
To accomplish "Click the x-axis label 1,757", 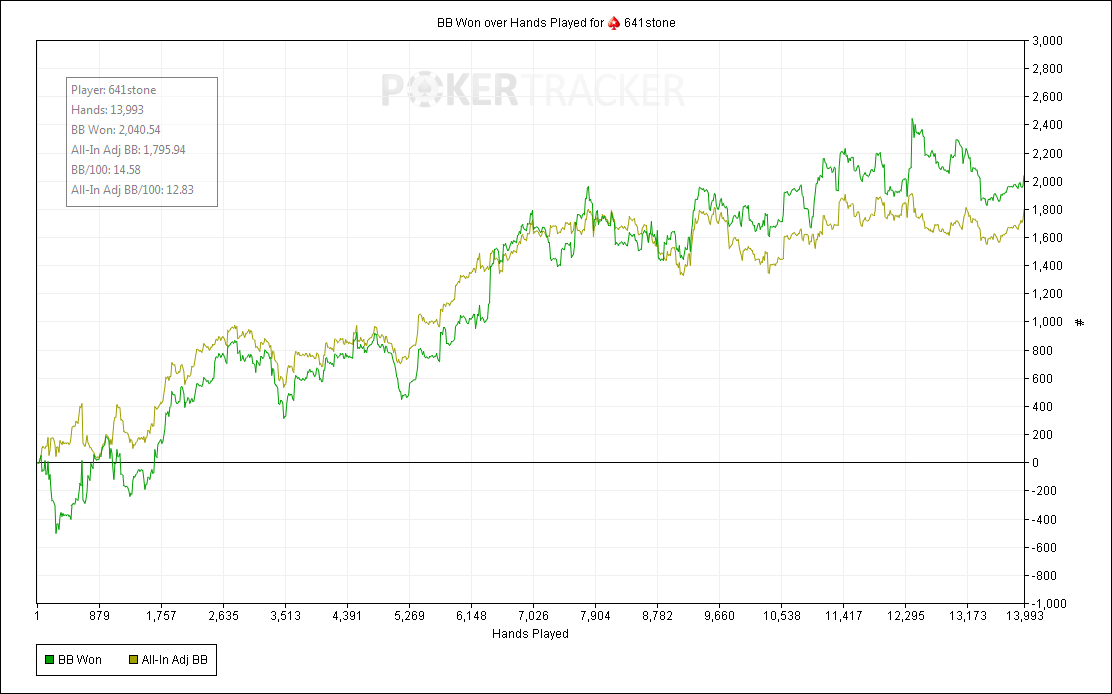I will click(161, 616).
